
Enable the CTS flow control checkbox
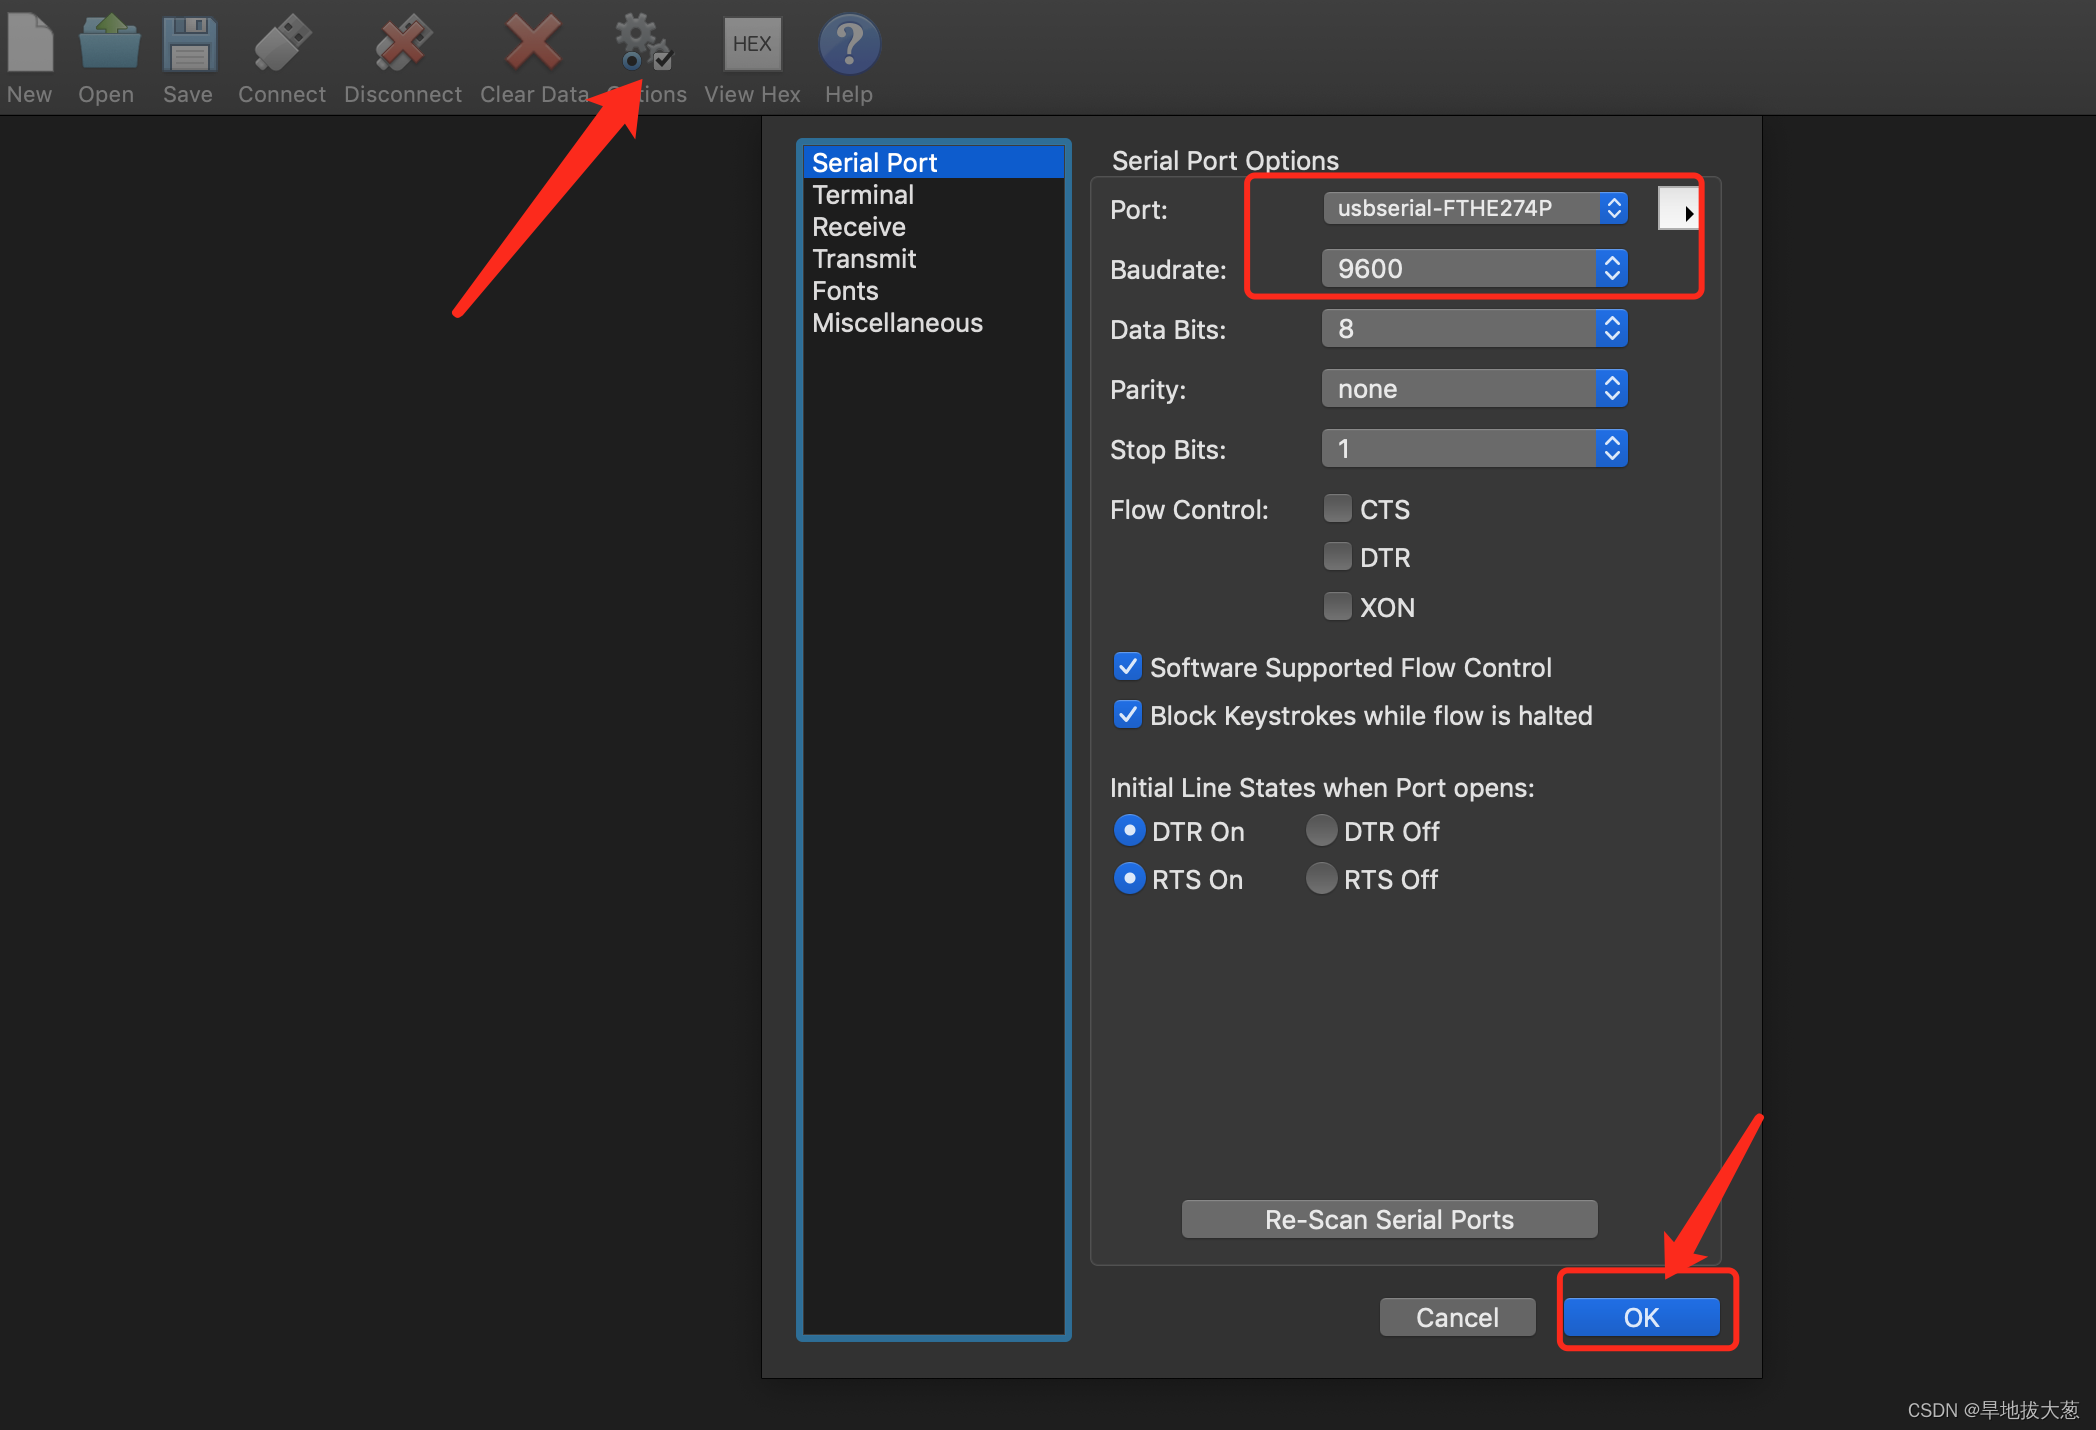(1337, 508)
